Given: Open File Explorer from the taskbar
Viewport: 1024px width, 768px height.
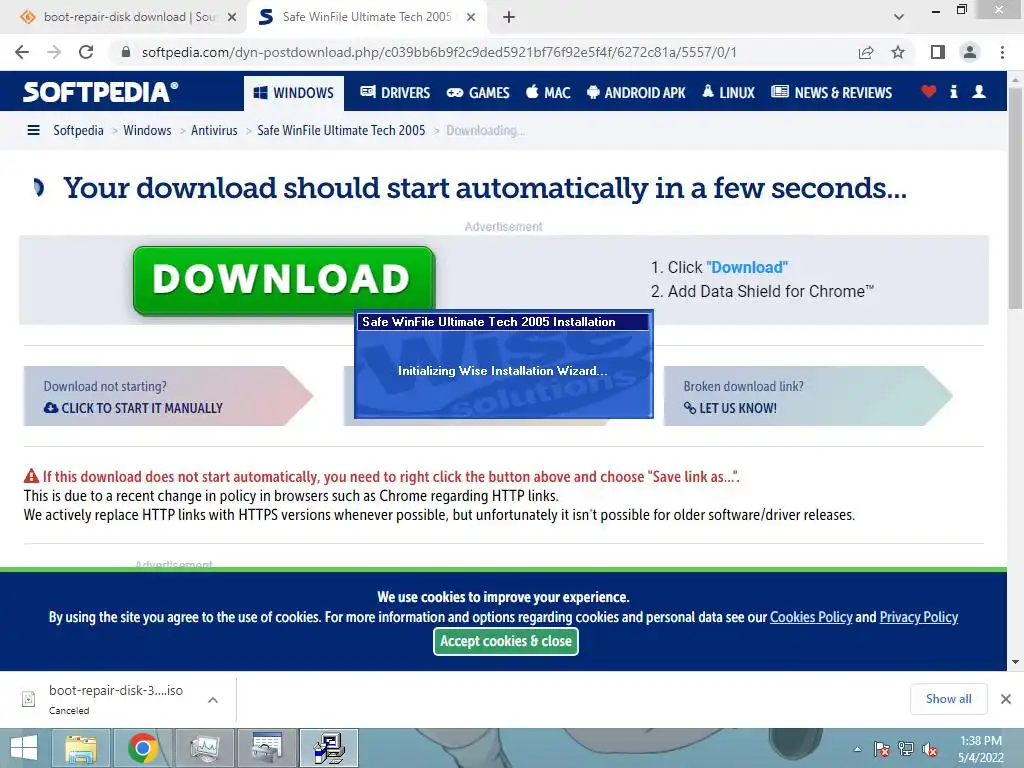Looking at the screenshot, I should click(x=81, y=748).
